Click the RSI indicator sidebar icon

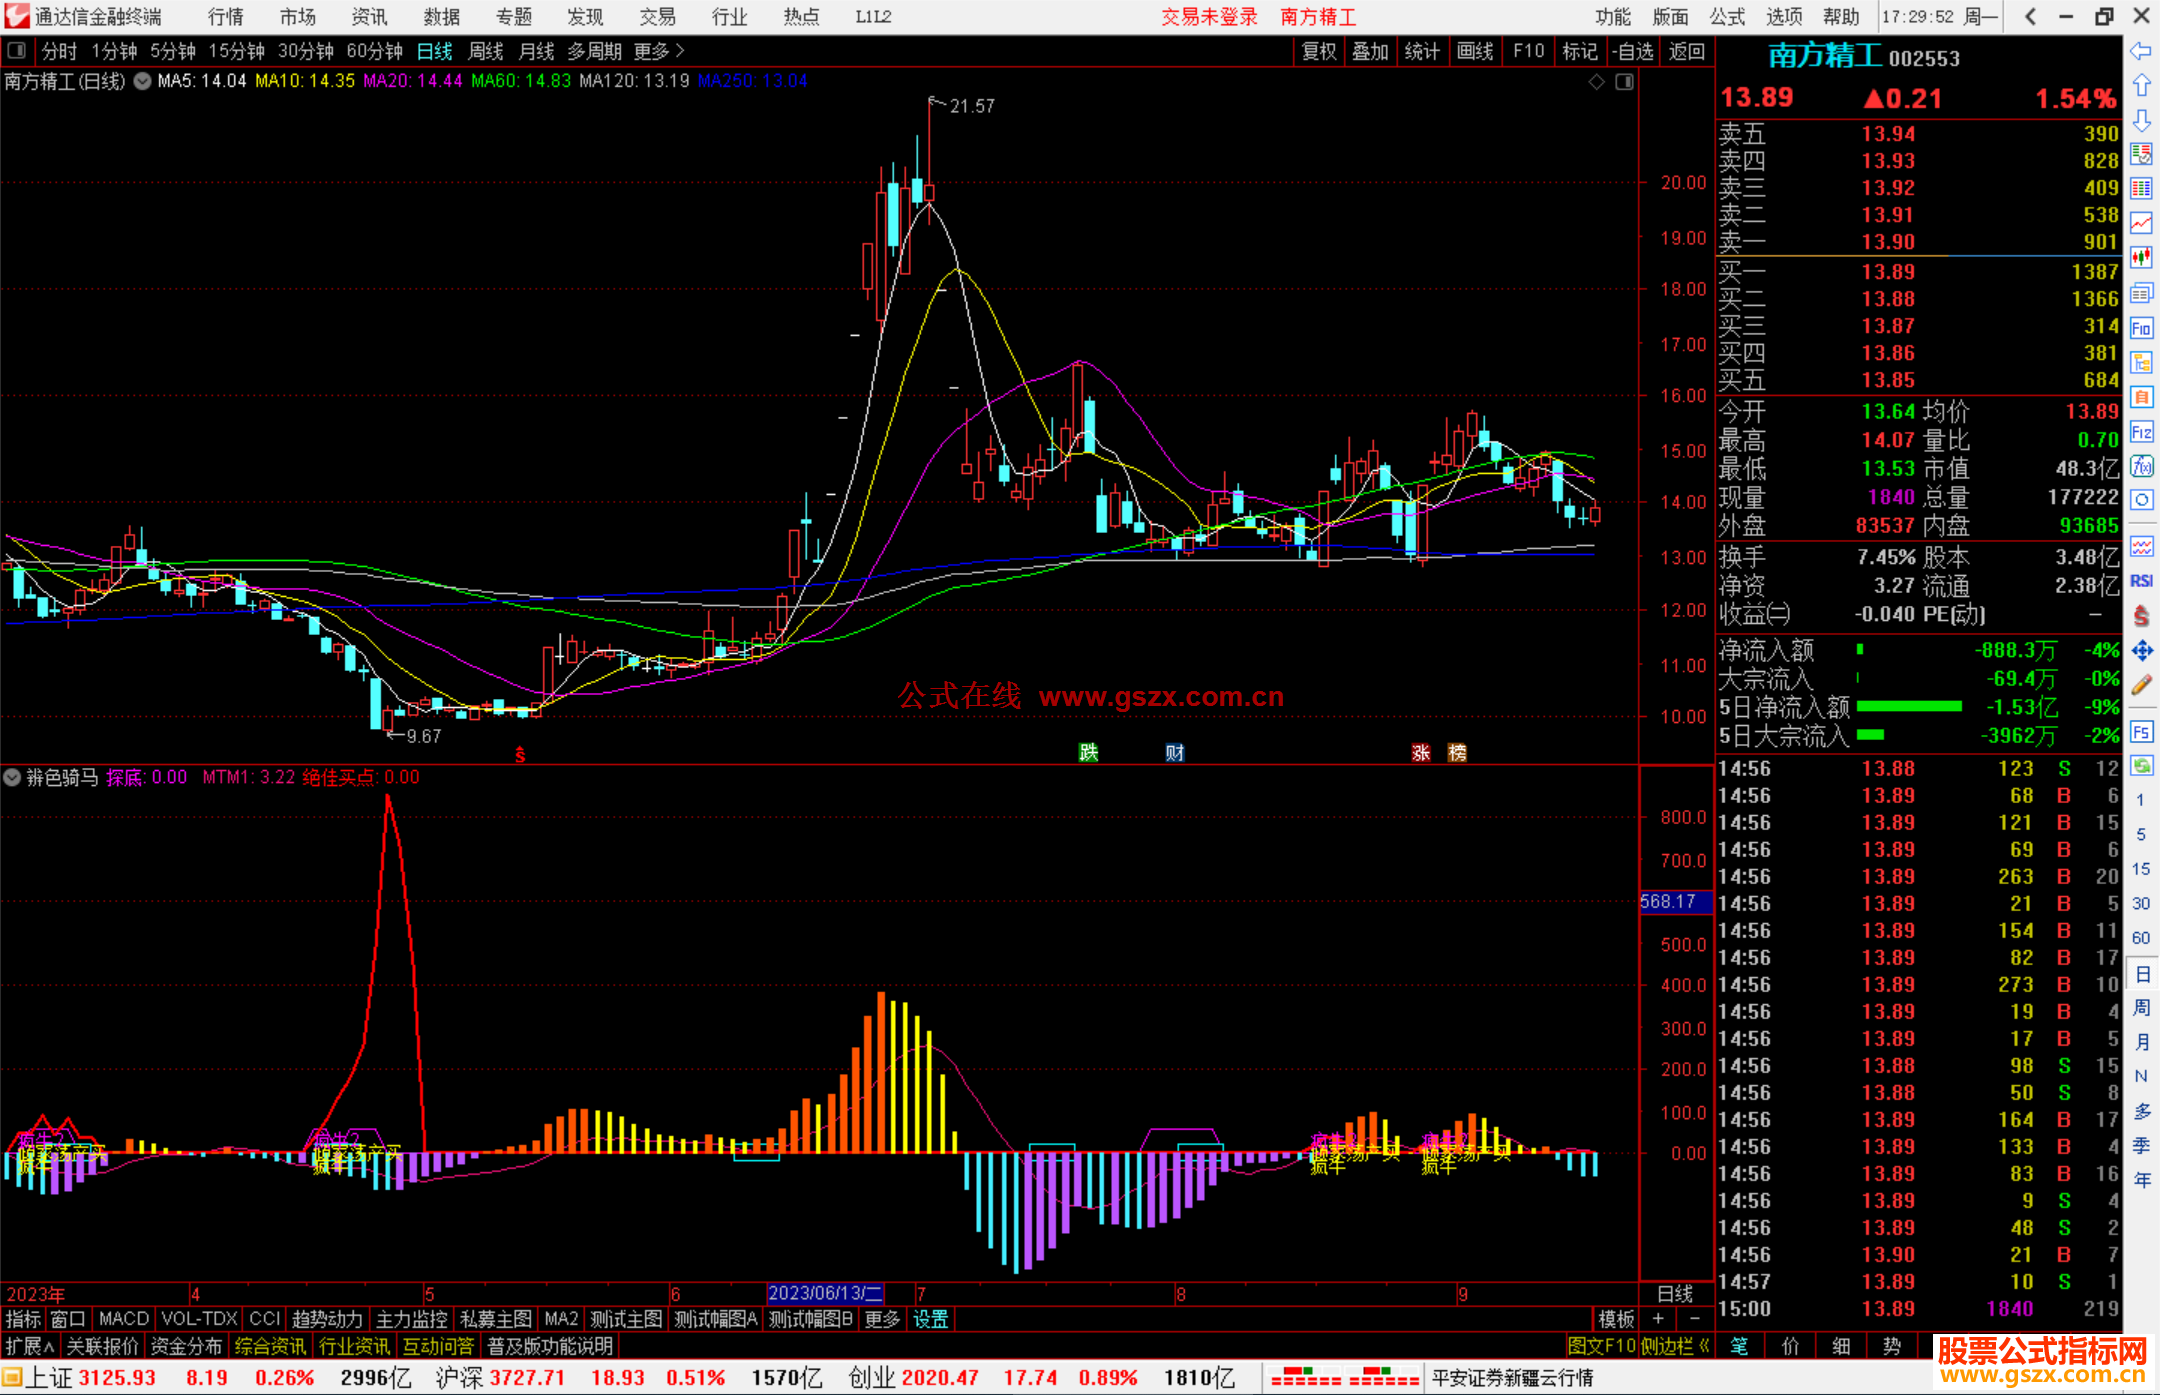2141,581
